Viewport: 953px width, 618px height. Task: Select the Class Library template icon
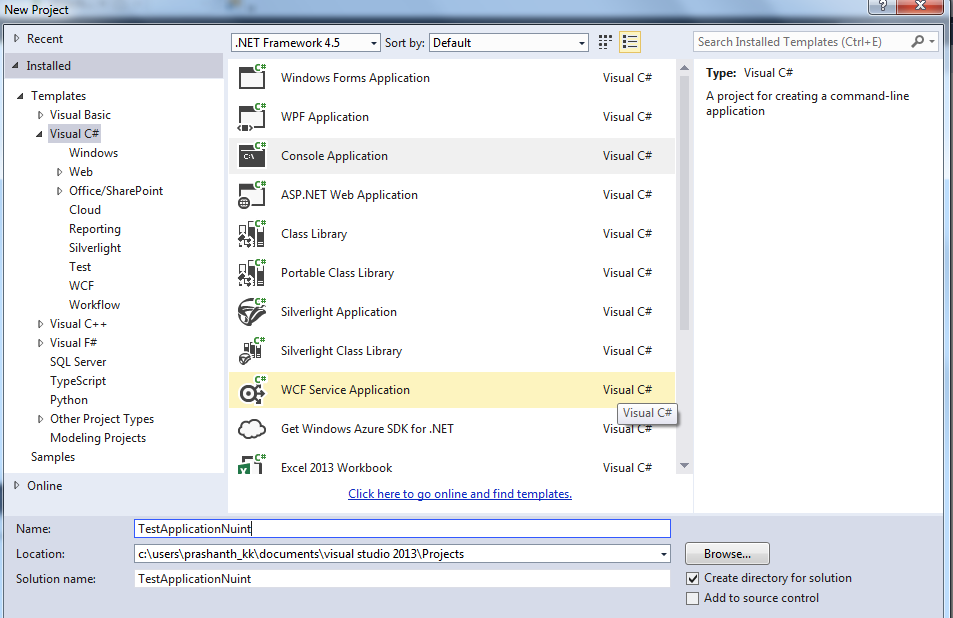(x=252, y=234)
